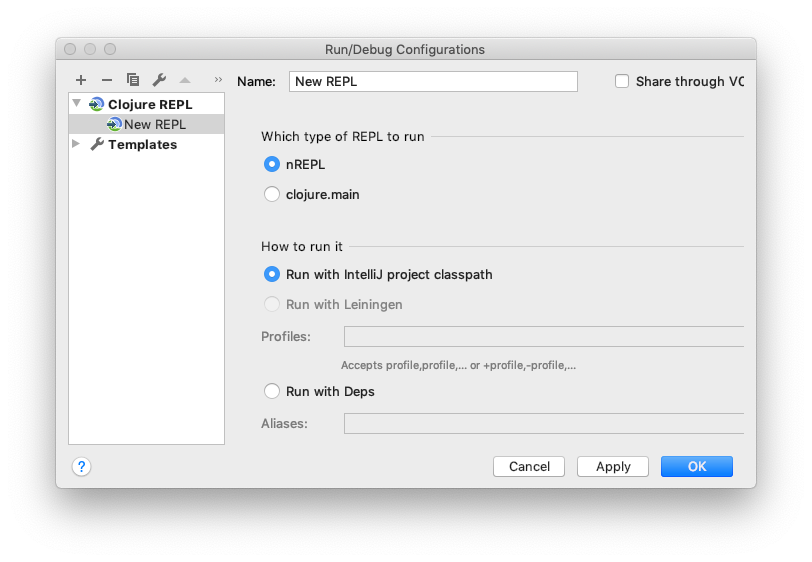Choose Run with IntelliJ project classpath

coord(272,275)
